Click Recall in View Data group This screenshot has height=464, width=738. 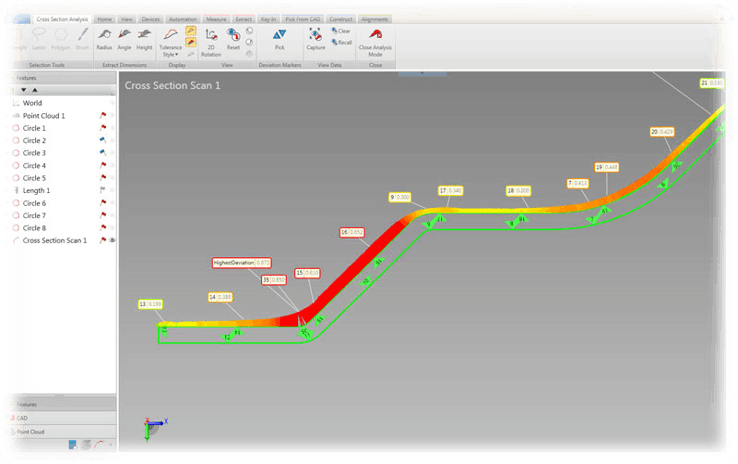pyautogui.click(x=342, y=42)
